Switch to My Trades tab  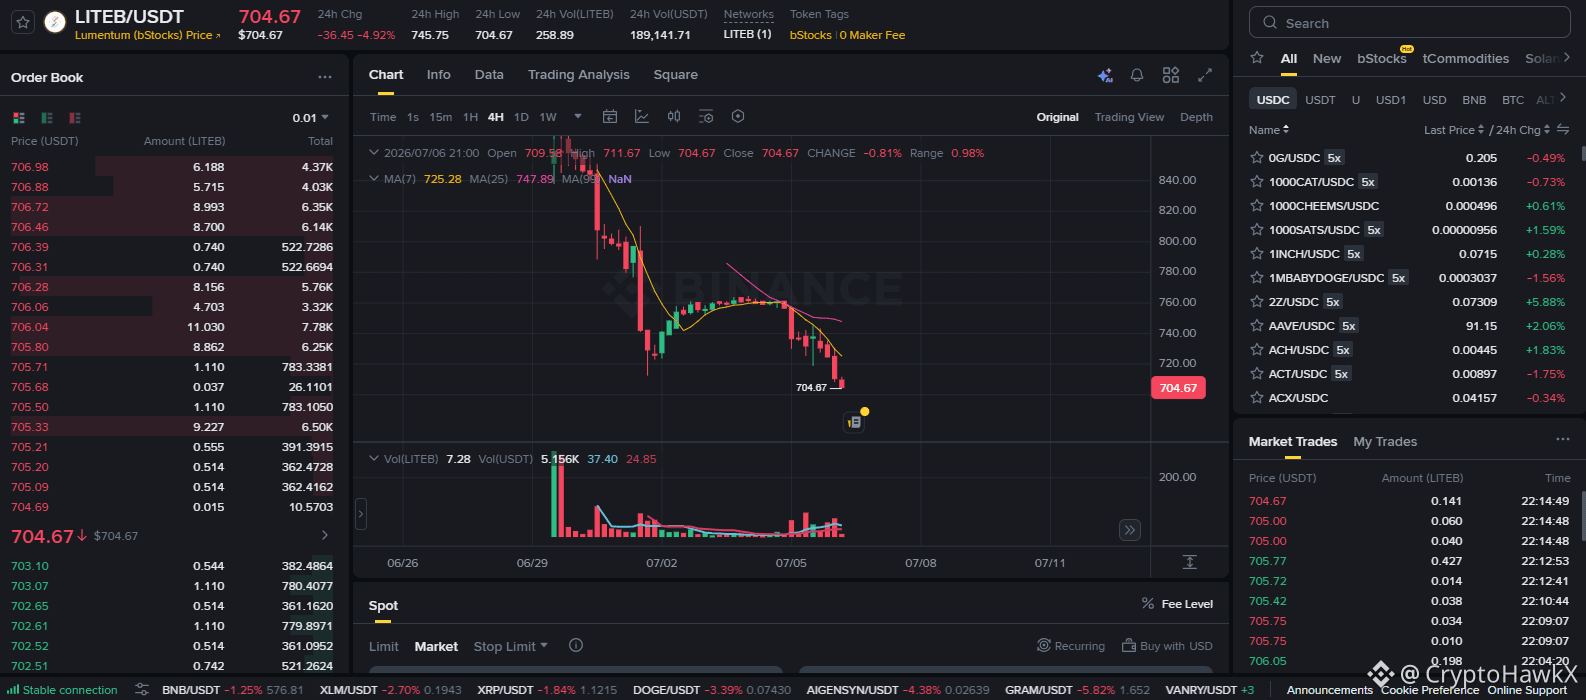[1385, 441]
